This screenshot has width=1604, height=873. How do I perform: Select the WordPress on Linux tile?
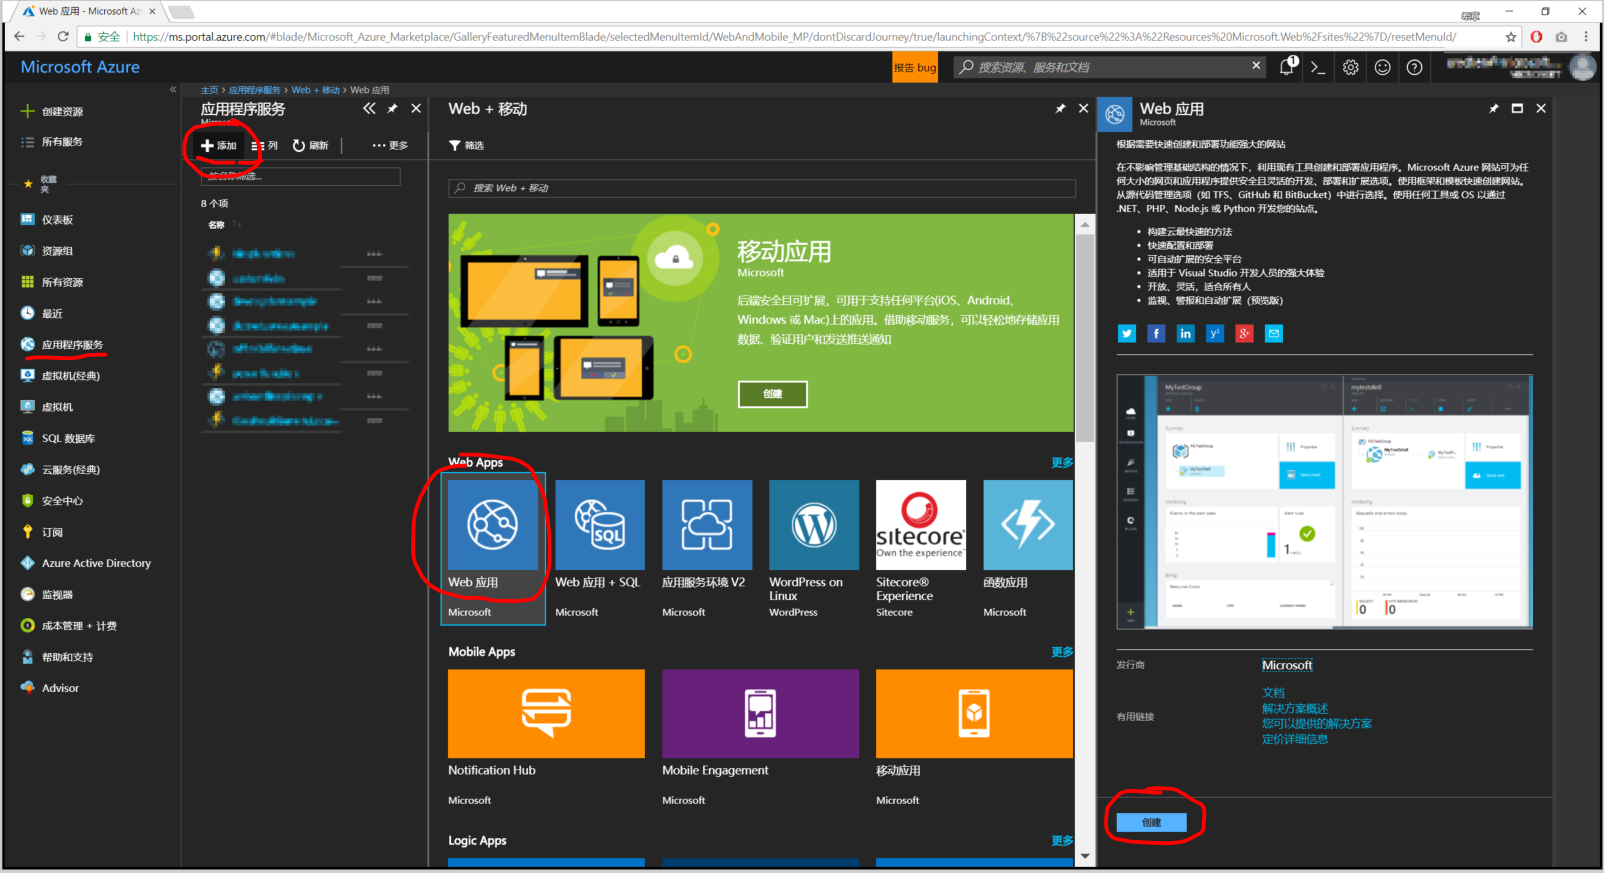tap(814, 548)
